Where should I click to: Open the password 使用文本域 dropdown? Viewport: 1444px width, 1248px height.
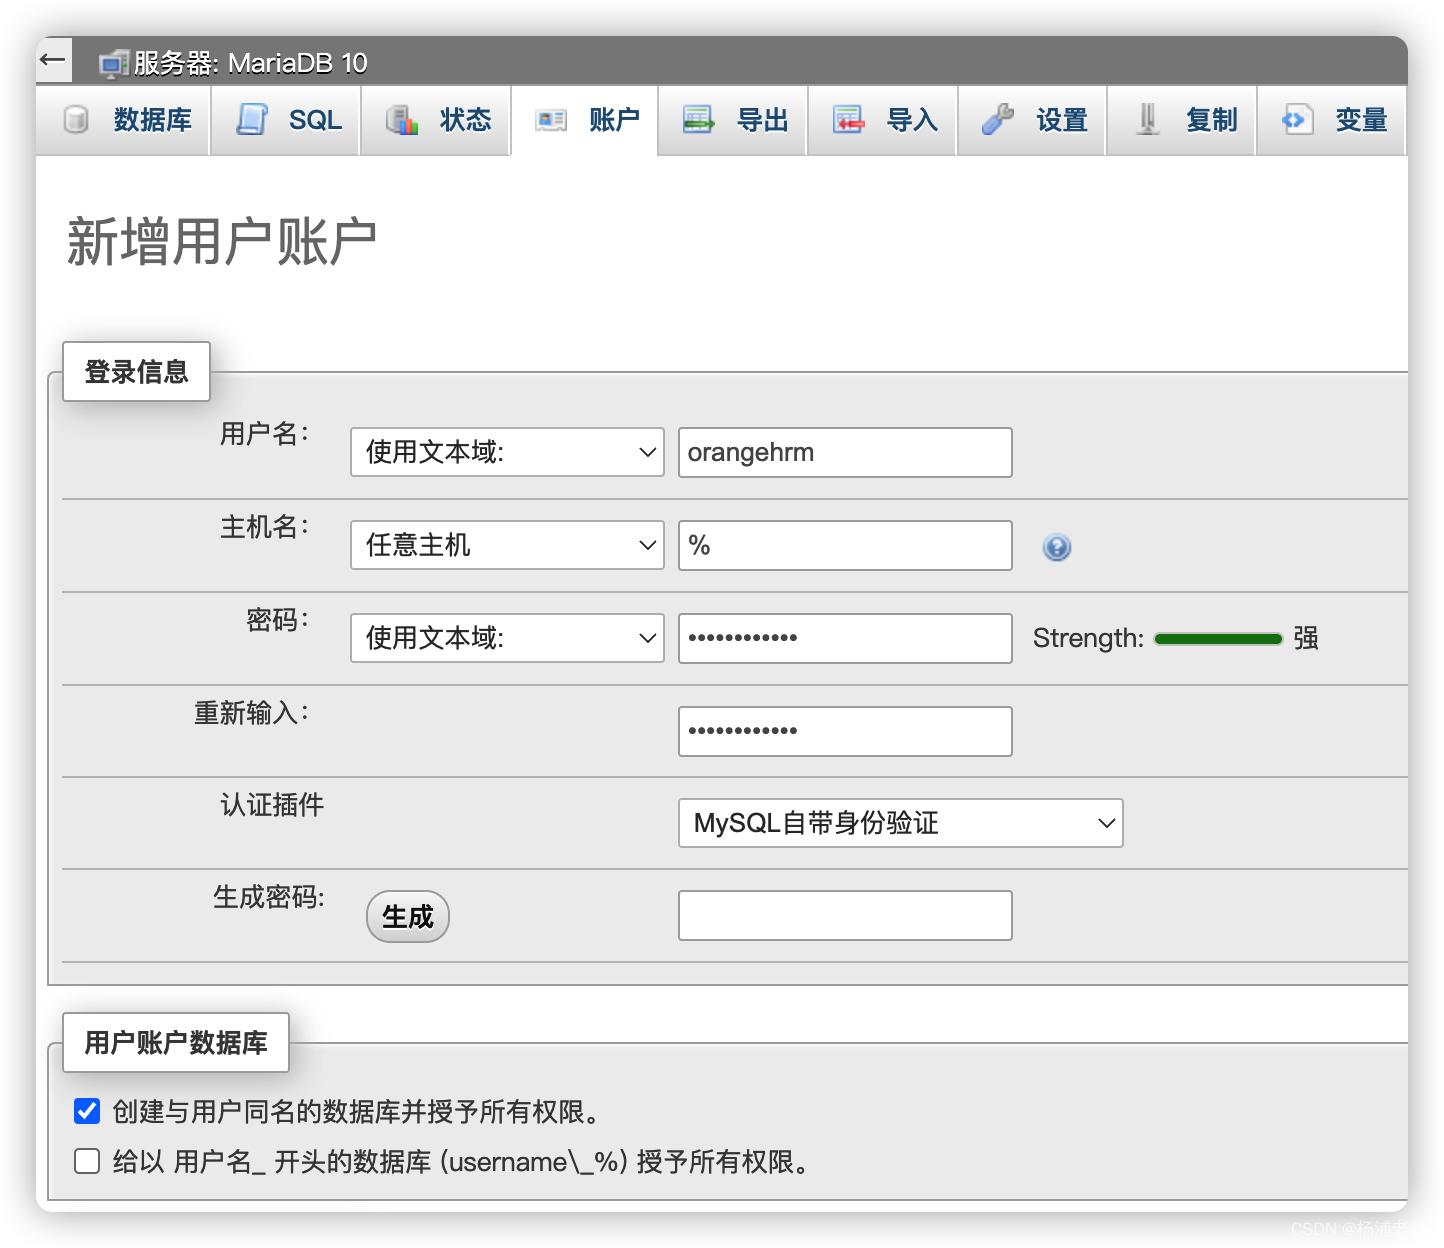(507, 638)
